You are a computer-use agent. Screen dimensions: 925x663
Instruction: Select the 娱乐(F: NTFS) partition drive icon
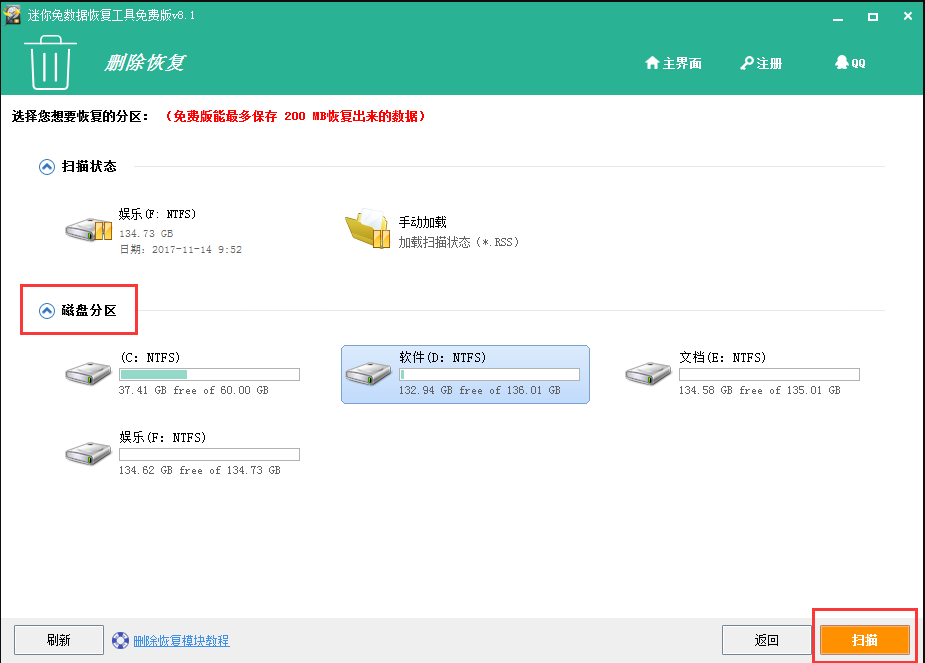click(x=88, y=453)
